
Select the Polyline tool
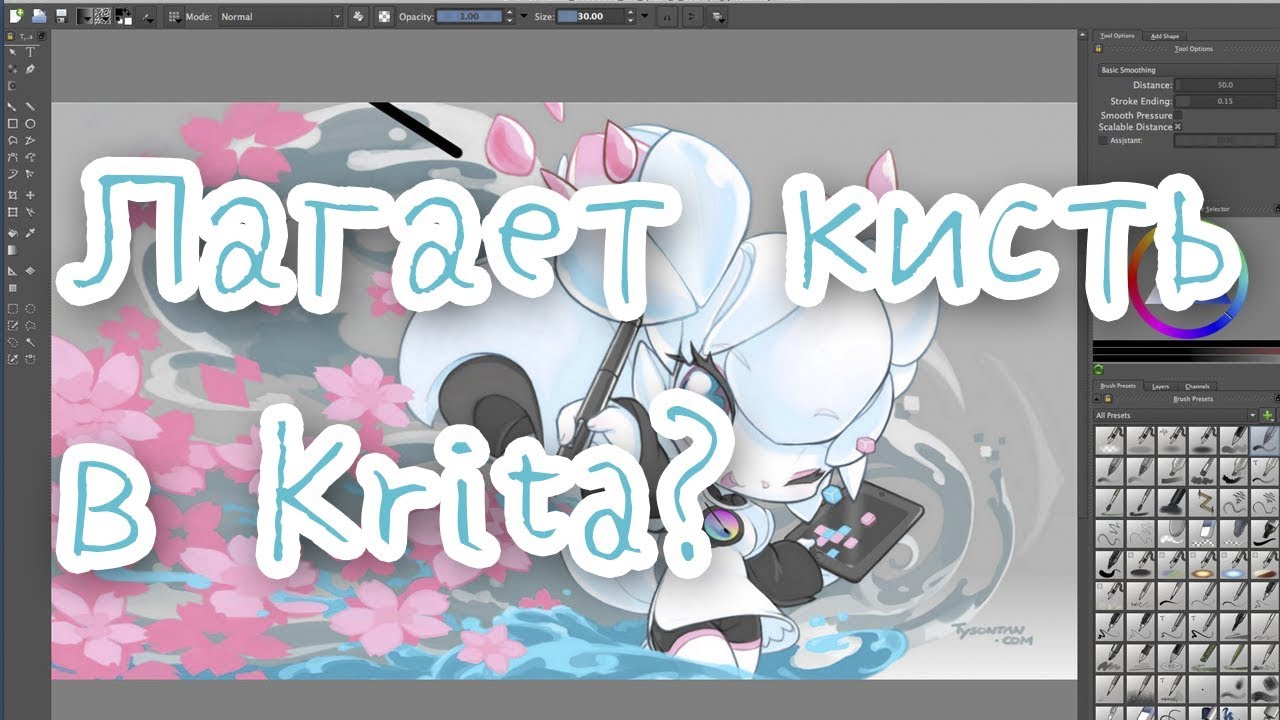pyautogui.click(x=31, y=140)
